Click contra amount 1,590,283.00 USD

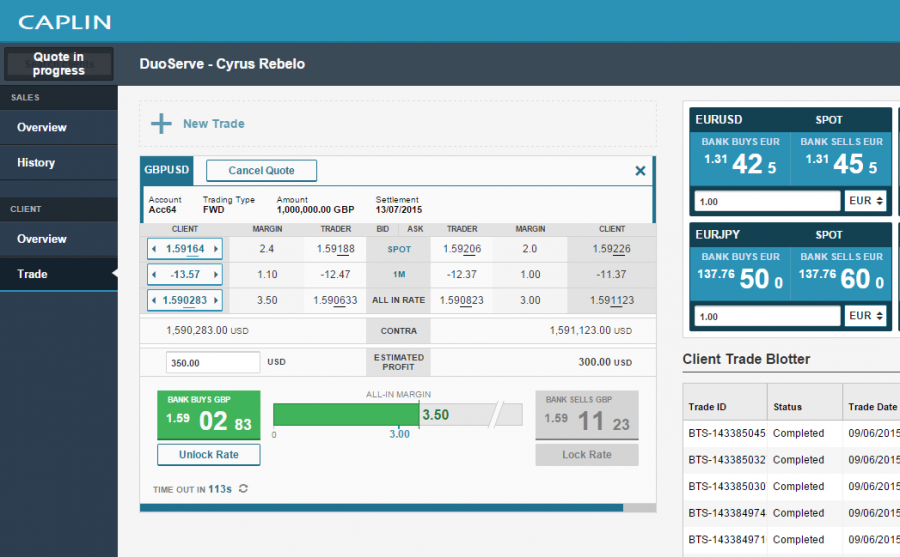(207, 330)
